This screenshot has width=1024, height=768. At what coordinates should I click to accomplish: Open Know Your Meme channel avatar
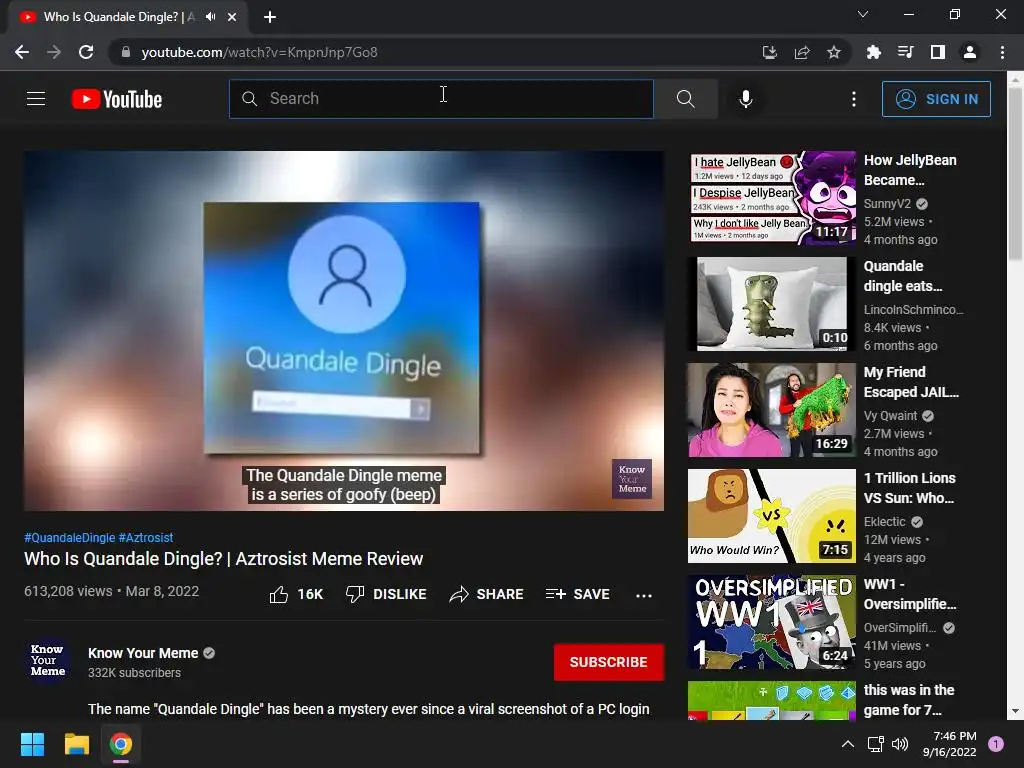pos(48,660)
